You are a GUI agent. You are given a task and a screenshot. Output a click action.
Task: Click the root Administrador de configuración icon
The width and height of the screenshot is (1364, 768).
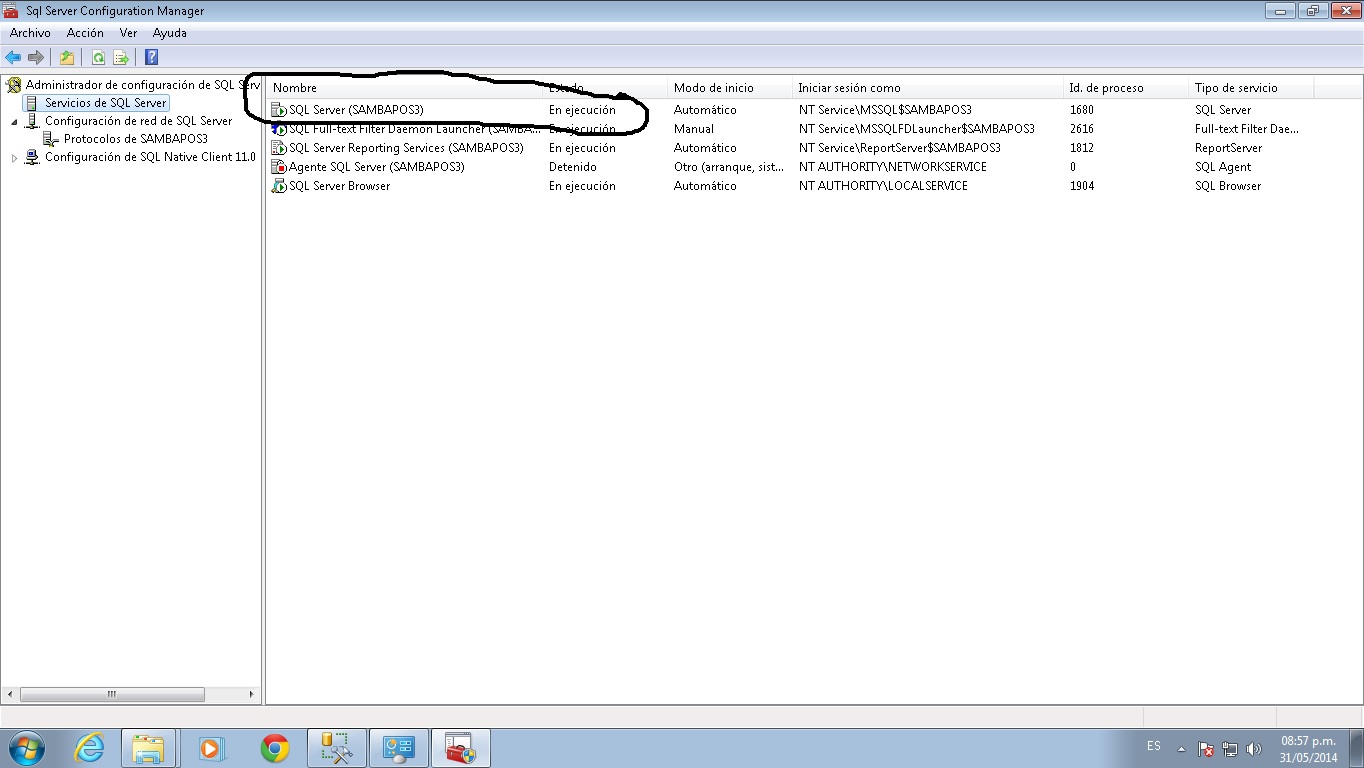(13, 85)
